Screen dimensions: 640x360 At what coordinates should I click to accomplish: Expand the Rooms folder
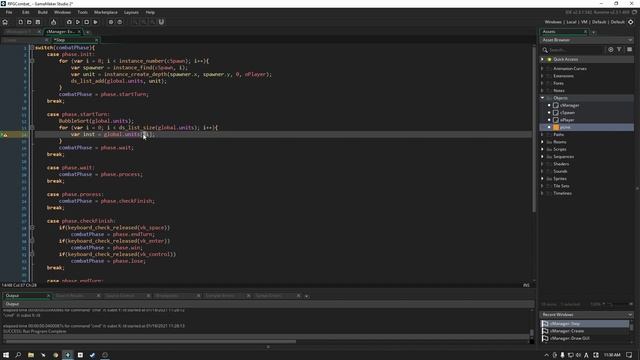[x=542, y=142]
